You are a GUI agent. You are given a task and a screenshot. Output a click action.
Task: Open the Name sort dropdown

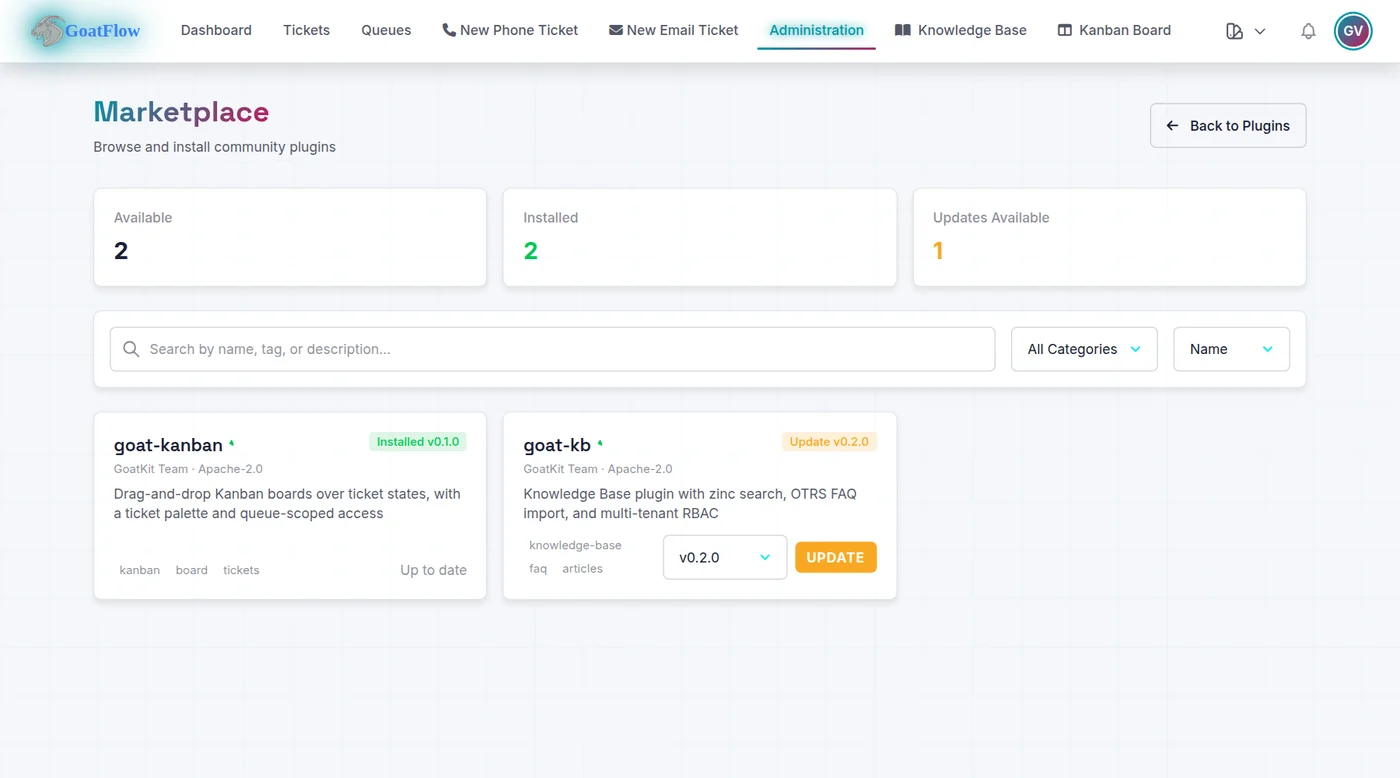pos(1231,349)
